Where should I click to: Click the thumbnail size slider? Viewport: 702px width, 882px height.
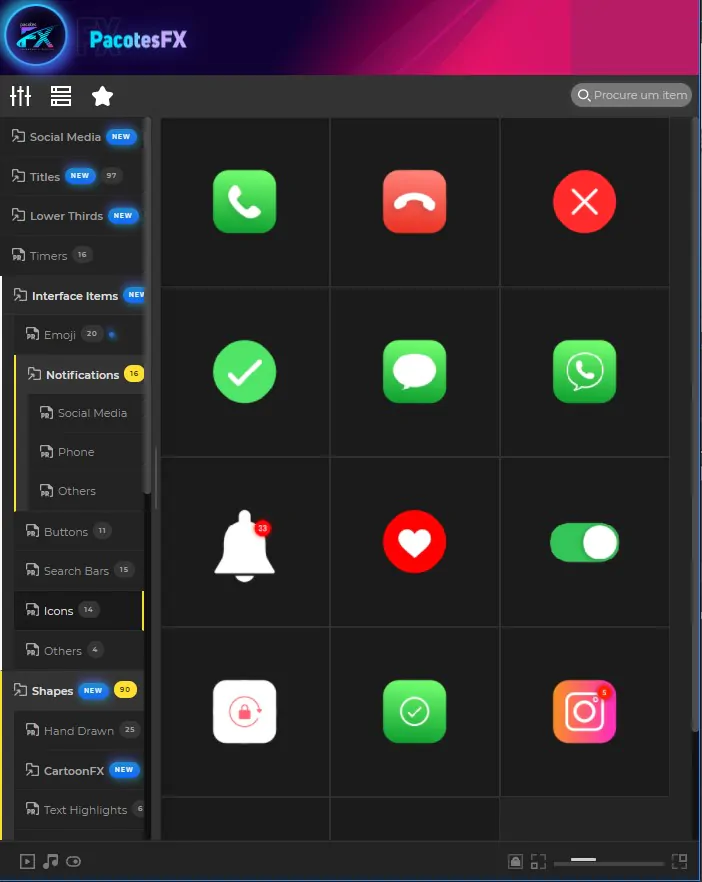(x=610, y=861)
